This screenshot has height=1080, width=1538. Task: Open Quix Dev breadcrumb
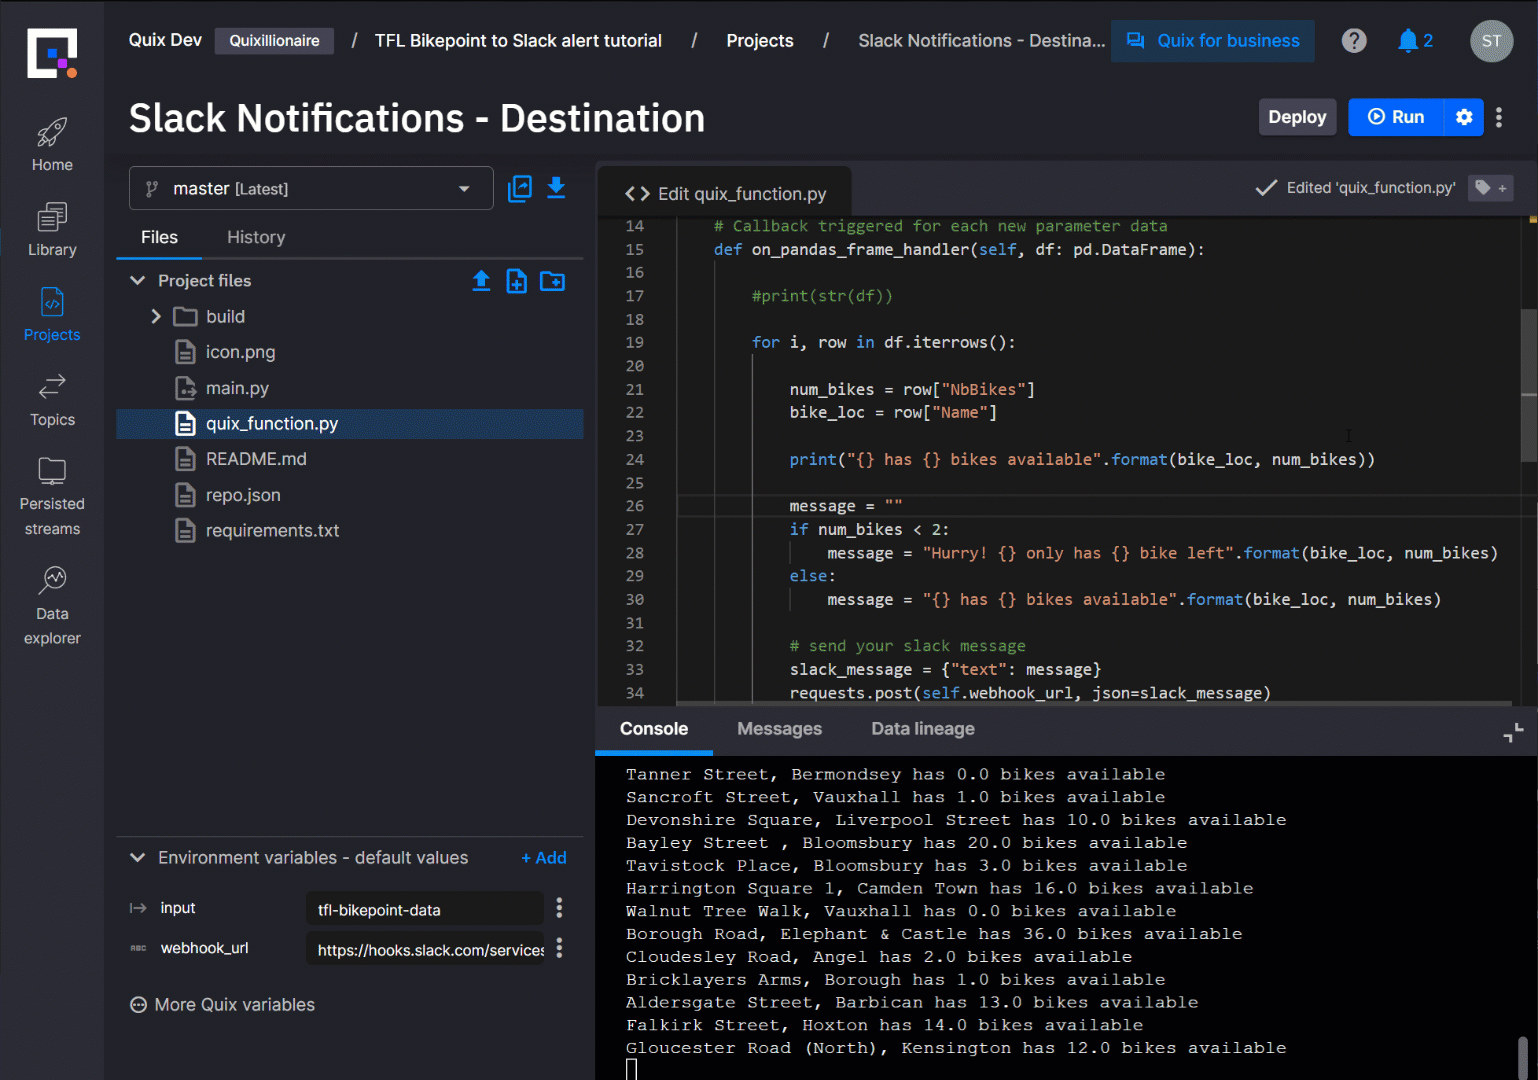point(165,40)
